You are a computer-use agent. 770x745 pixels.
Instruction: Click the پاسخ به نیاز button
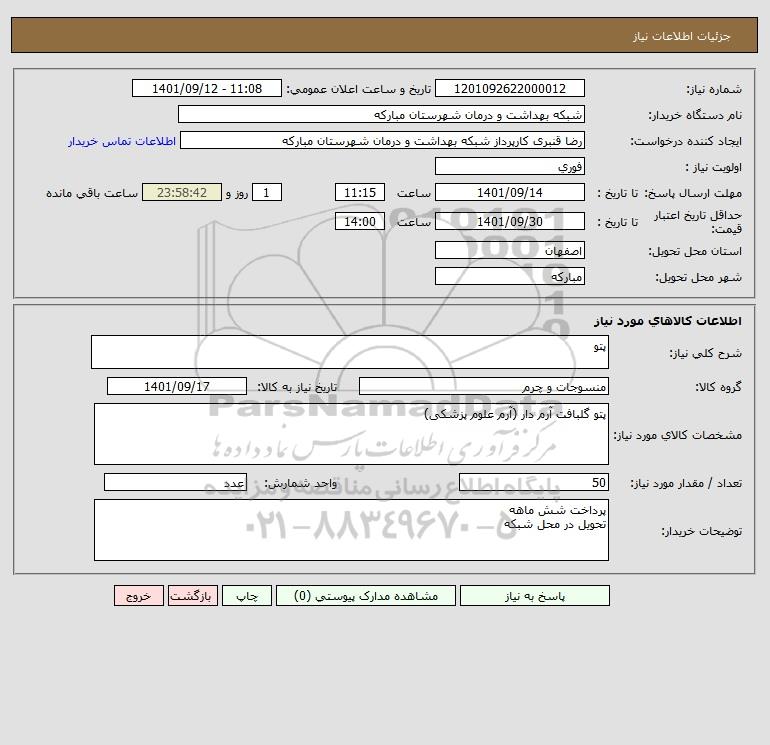535,596
